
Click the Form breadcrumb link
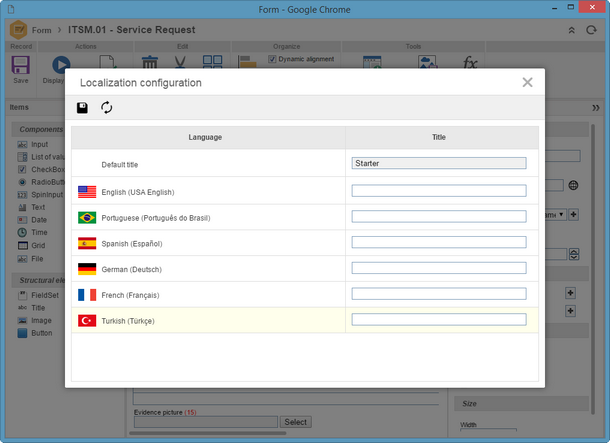click(42, 30)
